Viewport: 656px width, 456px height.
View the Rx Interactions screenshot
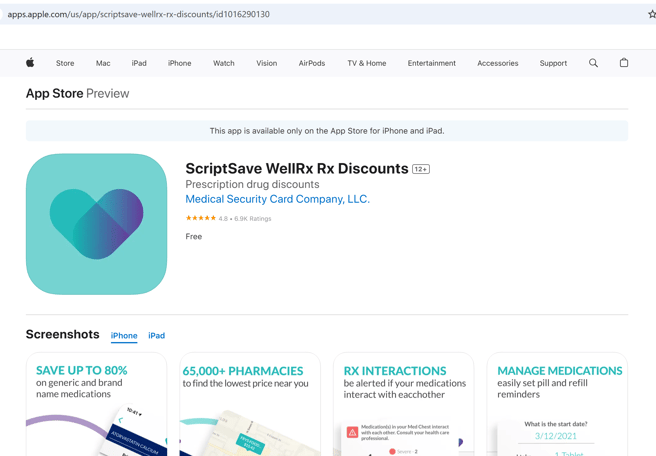[404, 405]
